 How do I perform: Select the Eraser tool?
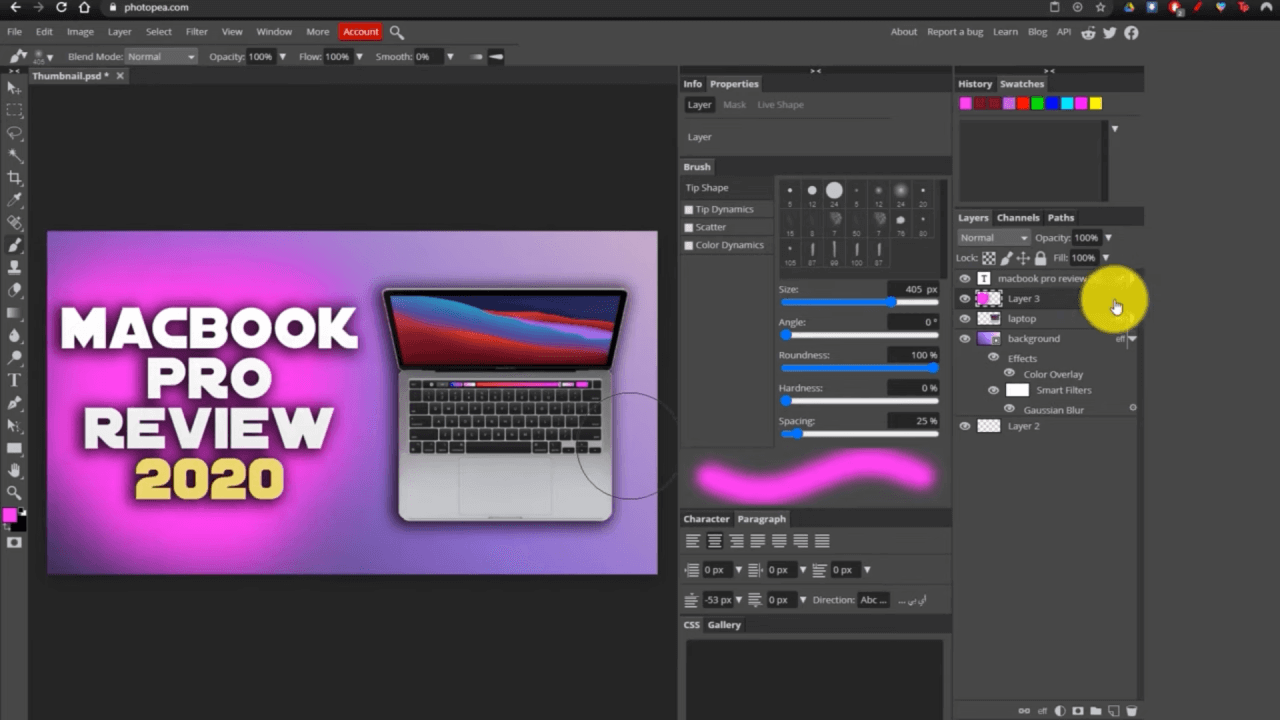(14, 290)
